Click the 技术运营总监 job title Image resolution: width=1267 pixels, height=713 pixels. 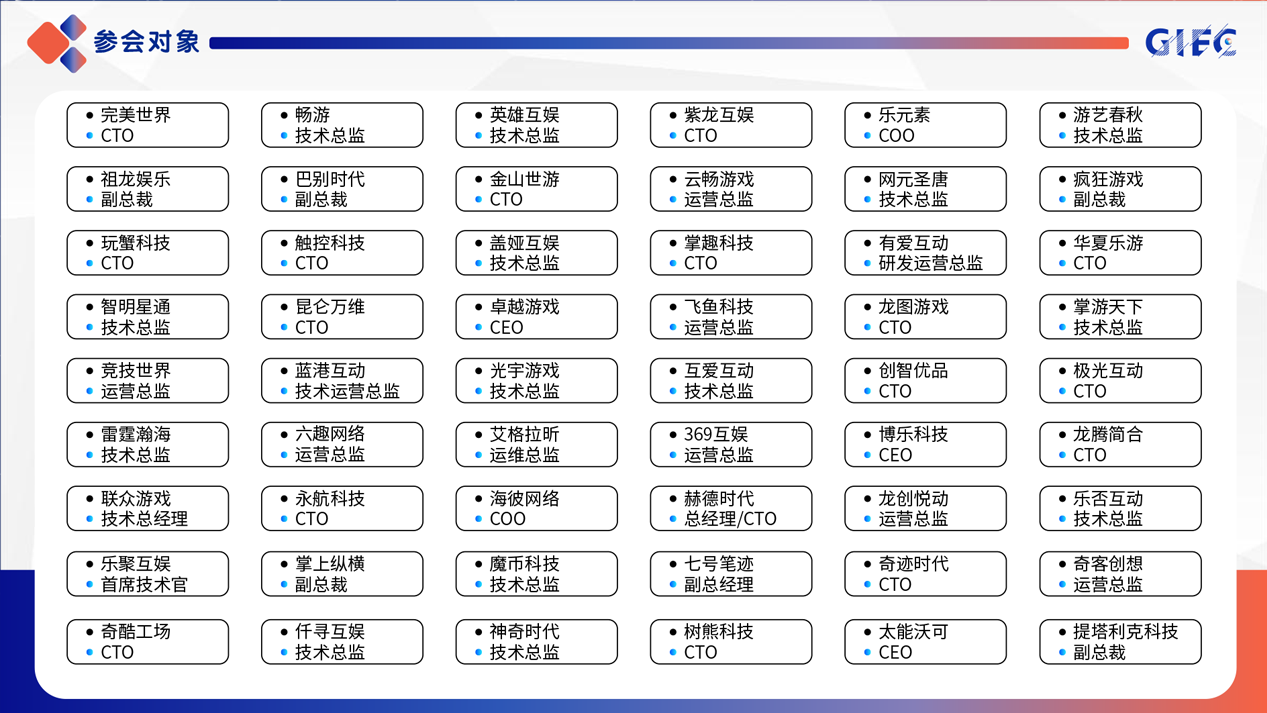pyautogui.click(x=347, y=391)
